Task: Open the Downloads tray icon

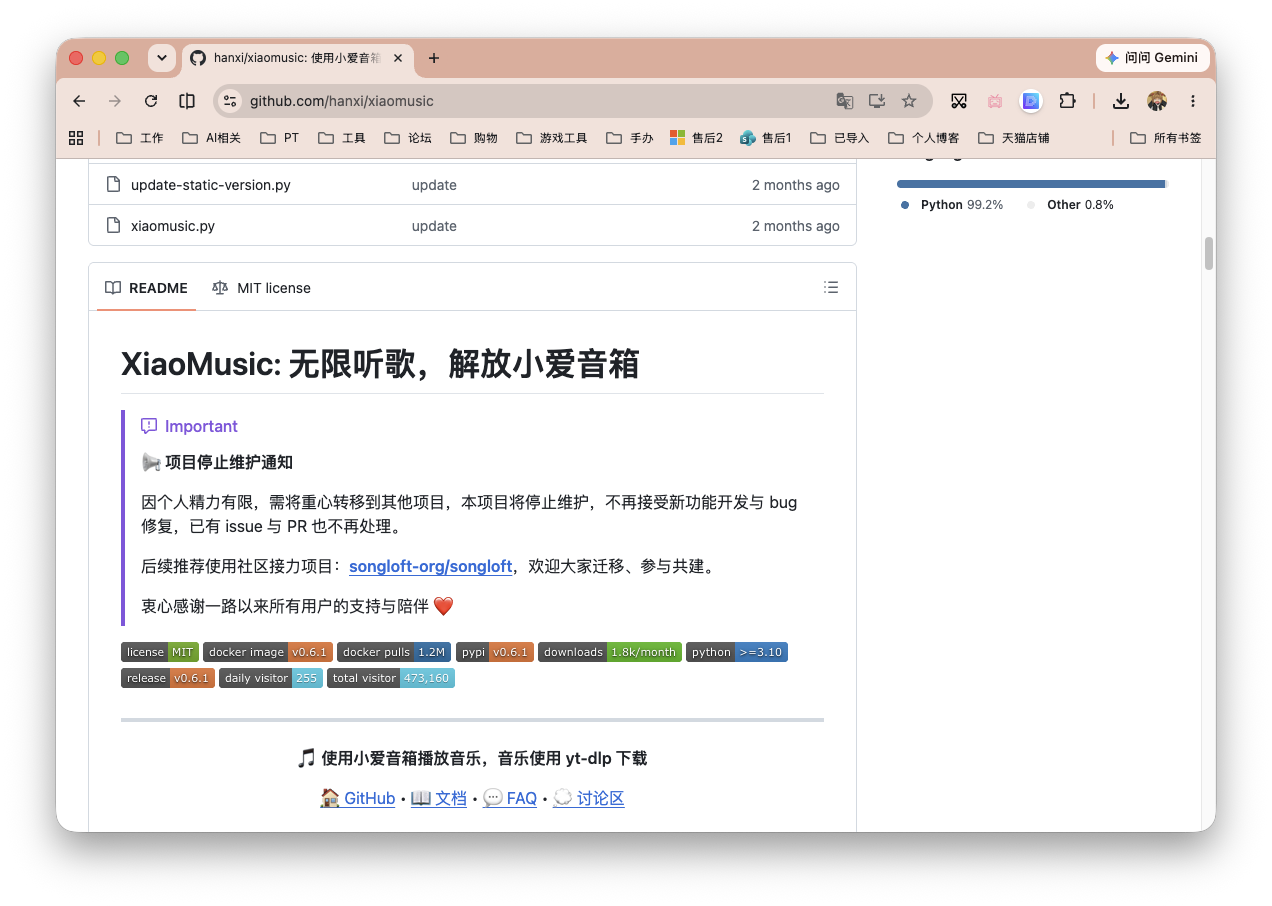Action: coord(1121,101)
